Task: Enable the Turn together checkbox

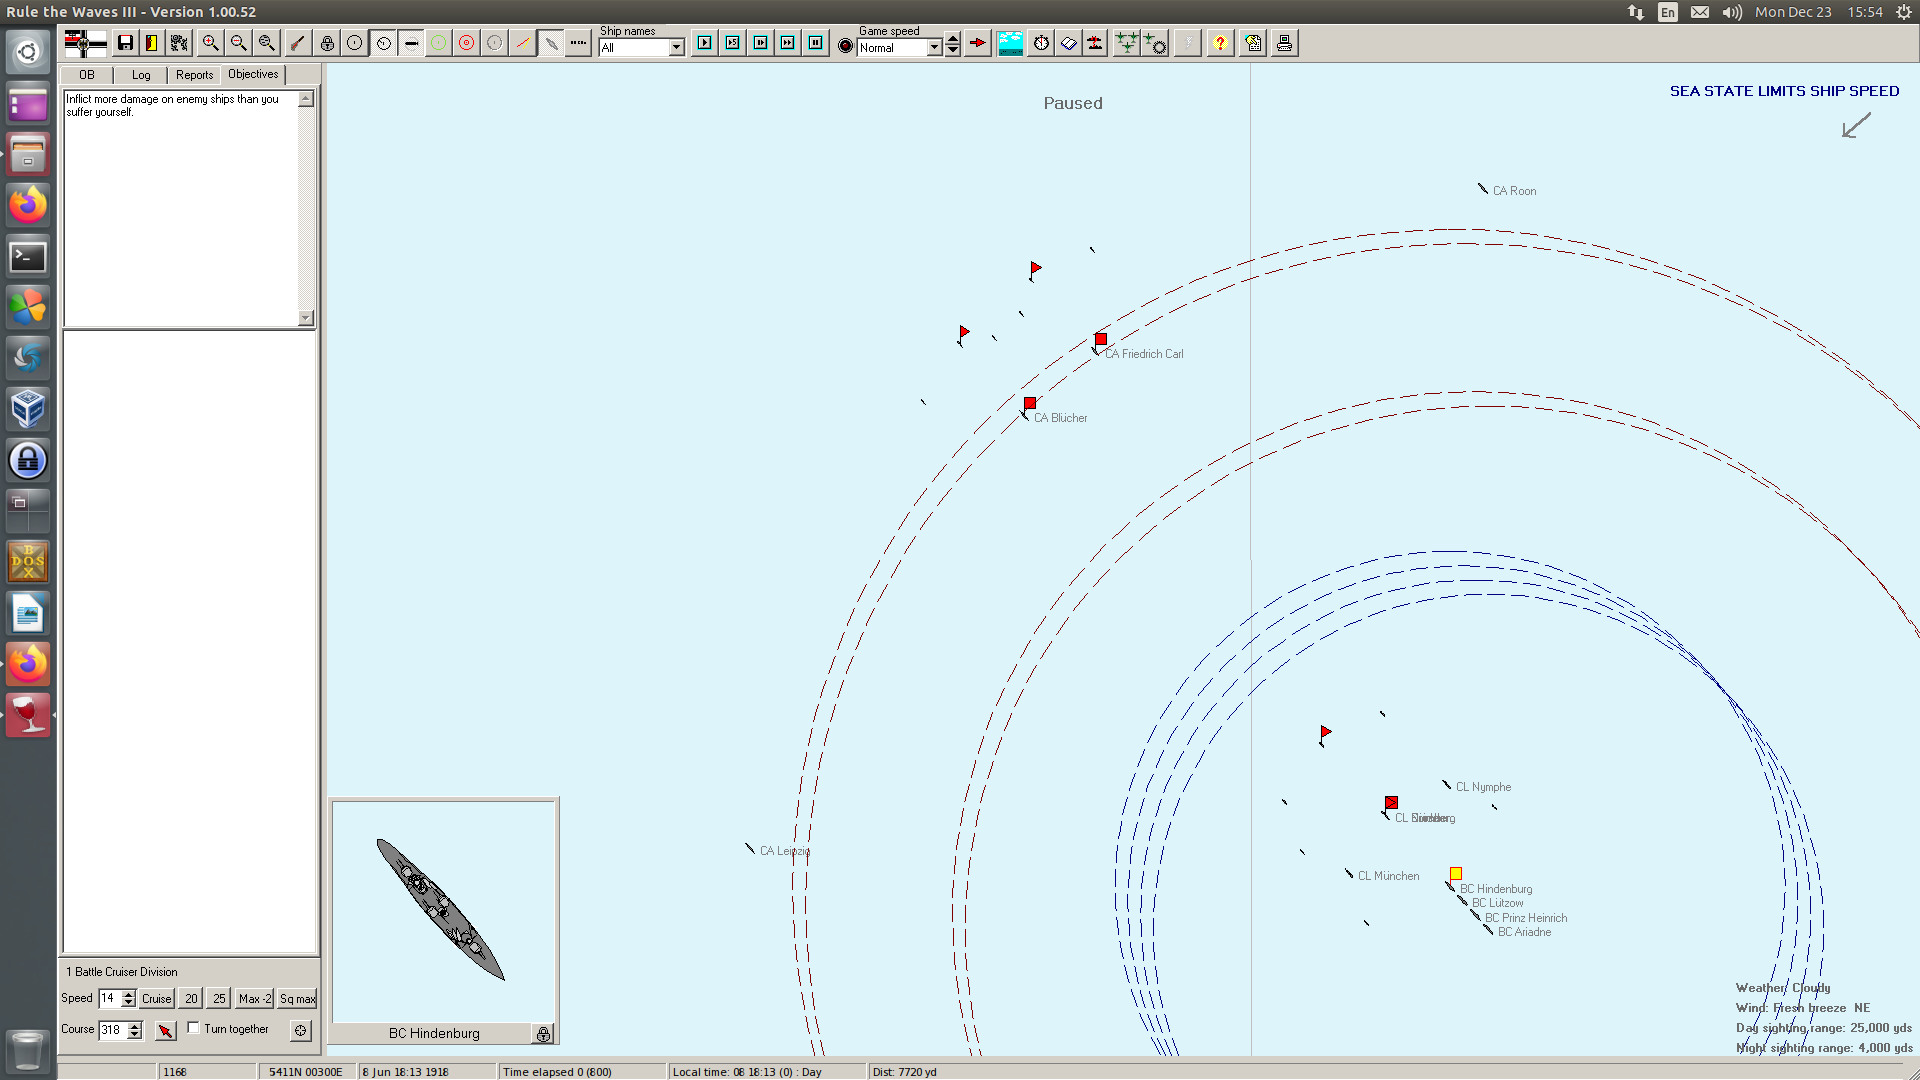Action: pyautogui.click(x=194, y=1028)
